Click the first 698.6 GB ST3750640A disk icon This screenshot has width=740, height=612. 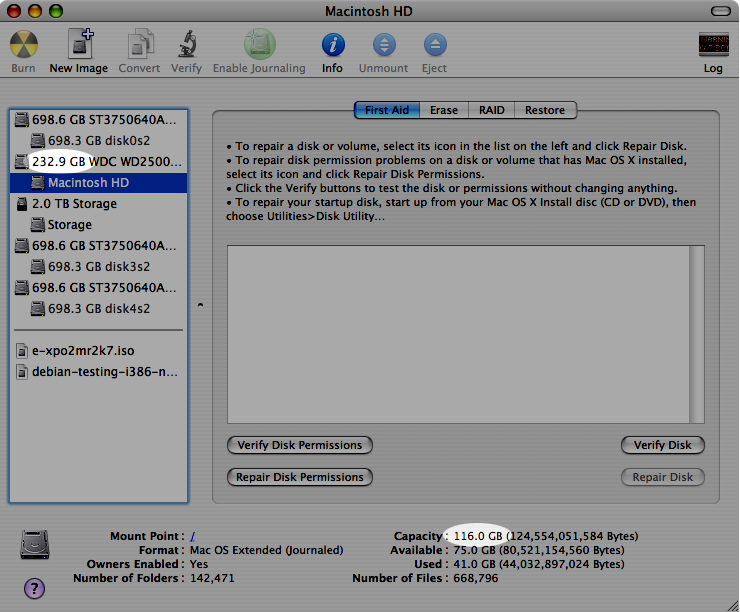click(22, 120)
